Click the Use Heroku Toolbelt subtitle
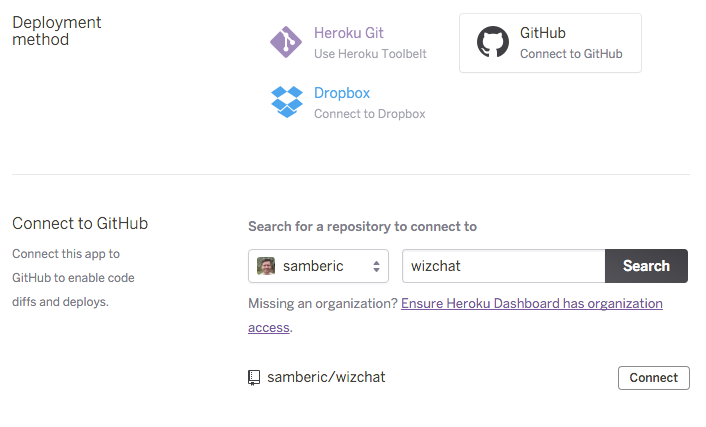706x427 pixels. click(x=370, y=54)
